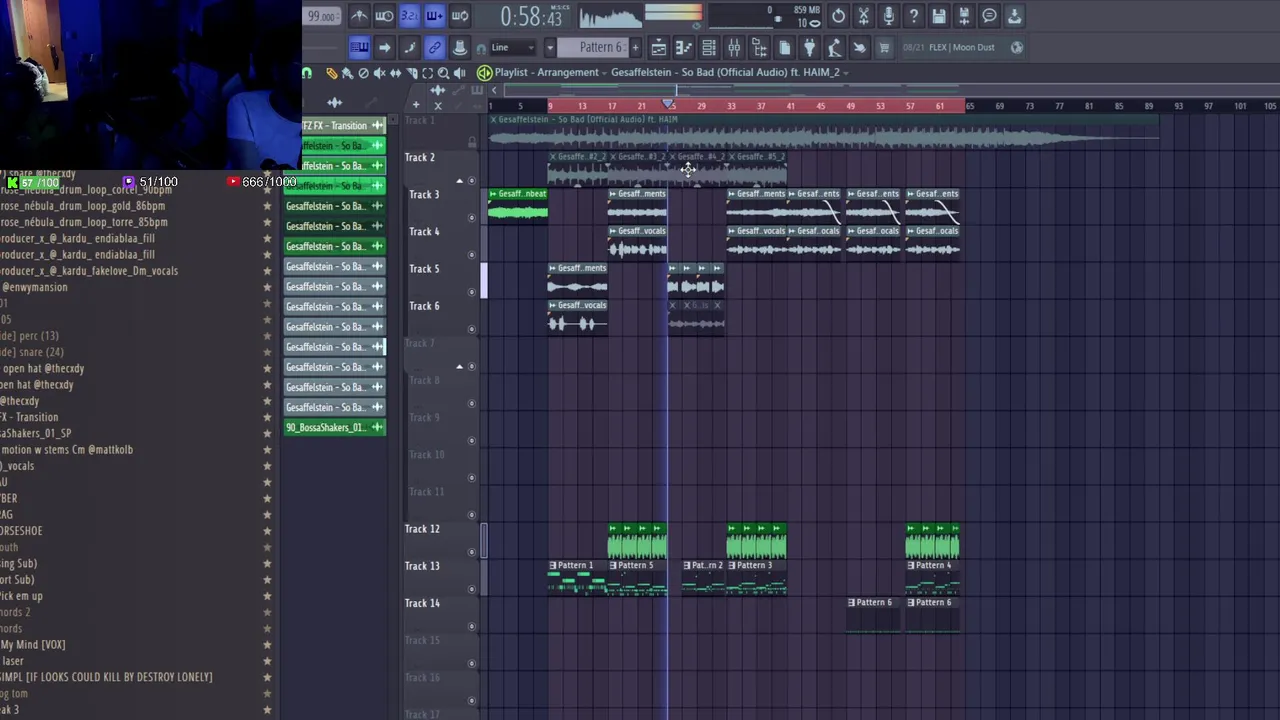Mute Track 3 with its toggle
1280x720 pixels.
point(472,217)
